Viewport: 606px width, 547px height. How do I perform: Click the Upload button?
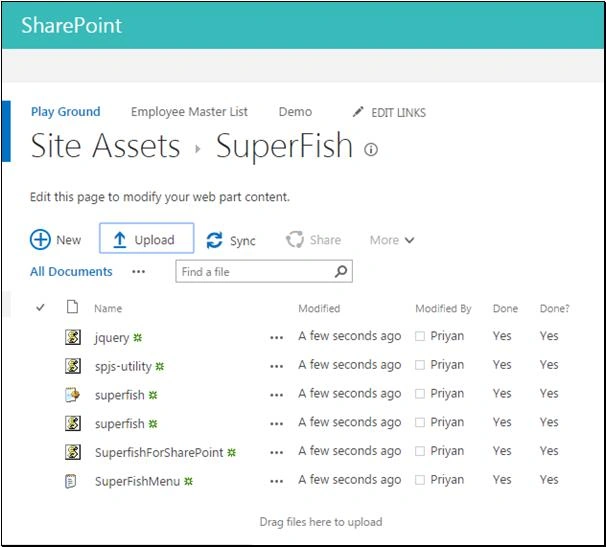point(146,238)
